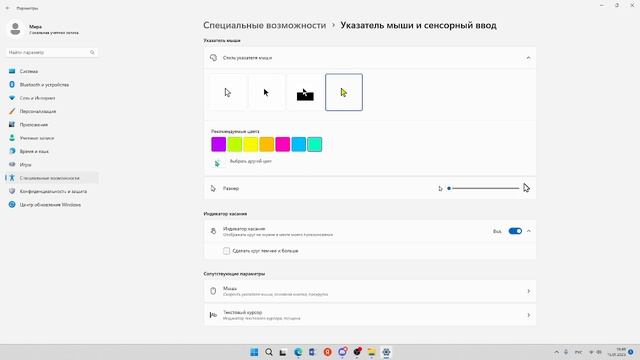Show hidden tray icons chevron
The image size is (640, 360).
click(556, 352)
